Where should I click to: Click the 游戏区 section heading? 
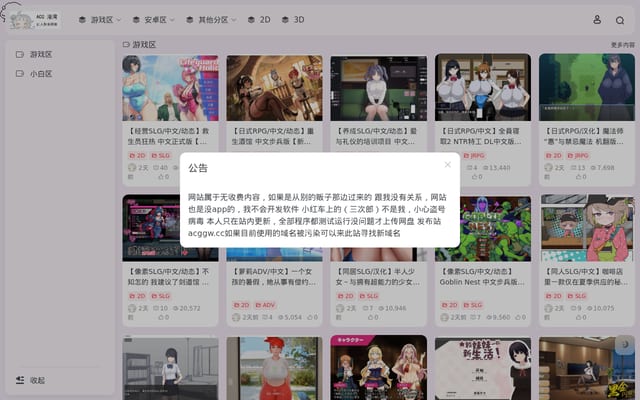point(140,44)
